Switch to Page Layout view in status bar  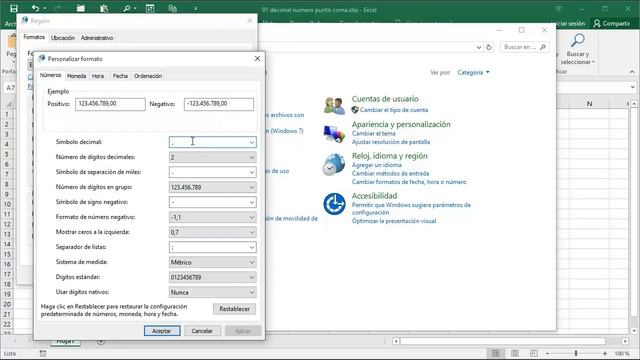point(515,353)
